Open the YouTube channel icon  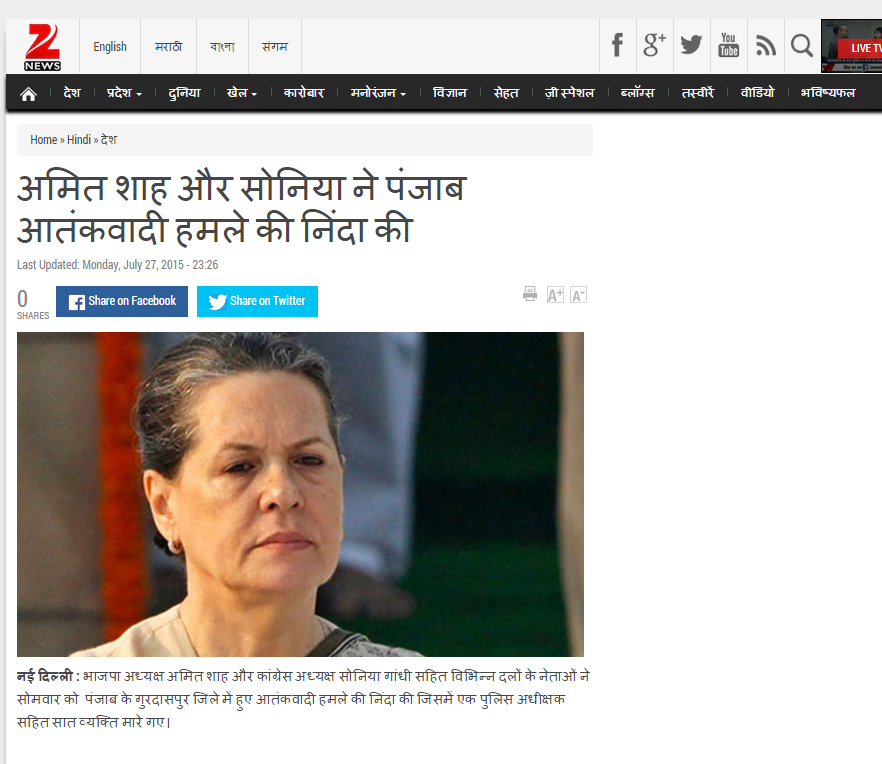(x=728, y=46)
